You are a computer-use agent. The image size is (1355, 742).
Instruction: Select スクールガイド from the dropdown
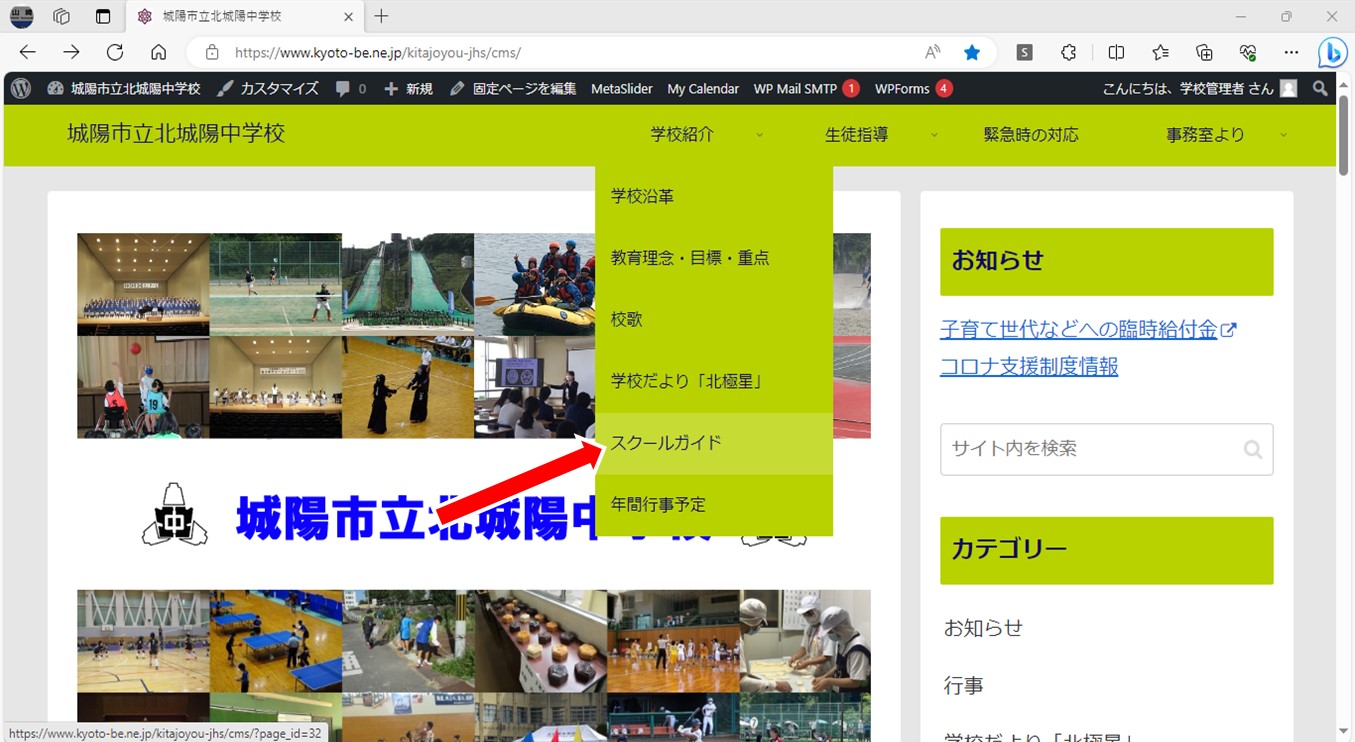coord(714,443)
